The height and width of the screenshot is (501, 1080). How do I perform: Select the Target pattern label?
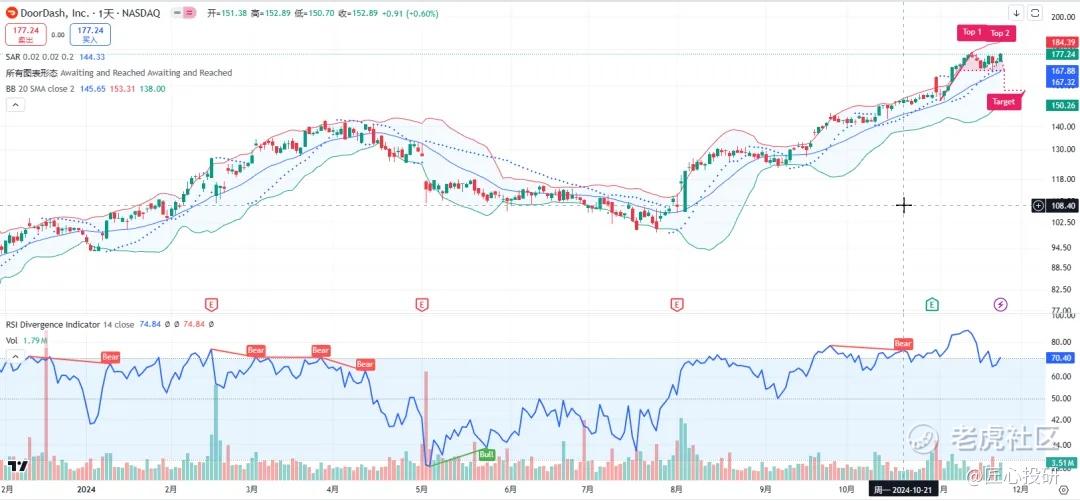(x=1004, y=102)
